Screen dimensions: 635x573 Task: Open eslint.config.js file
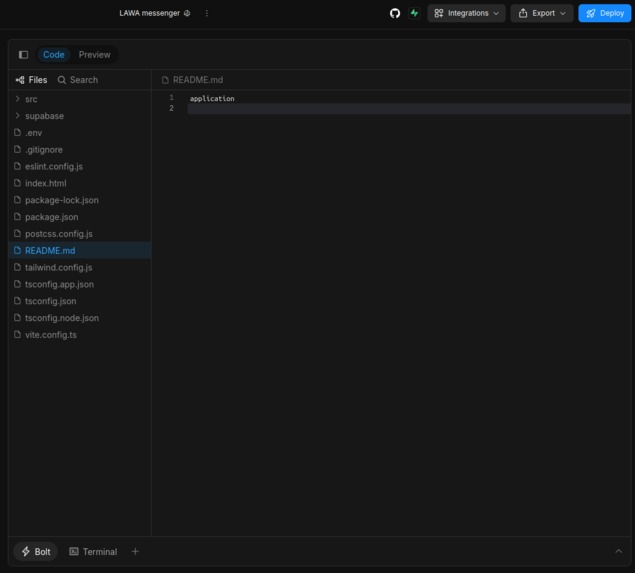[80, 166]
